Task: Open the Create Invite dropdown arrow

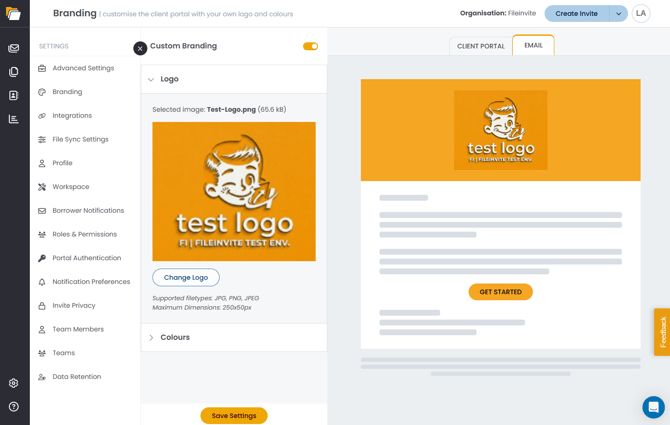Action: 618,14
